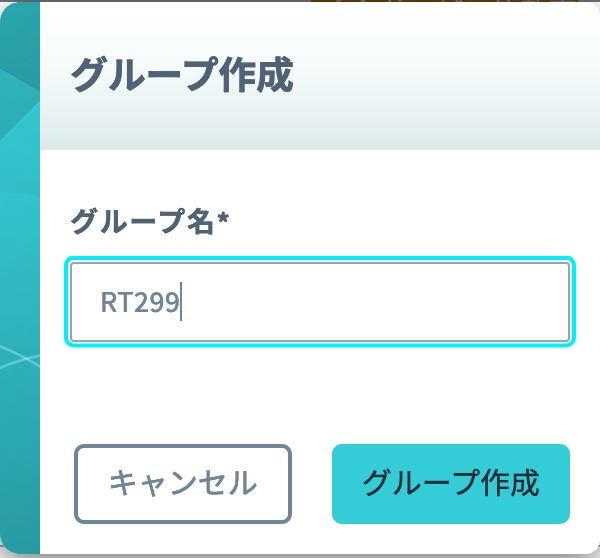Click グループ作成 label on the teal button
This screenshot has height=558, width=600.
coord(451,483)
